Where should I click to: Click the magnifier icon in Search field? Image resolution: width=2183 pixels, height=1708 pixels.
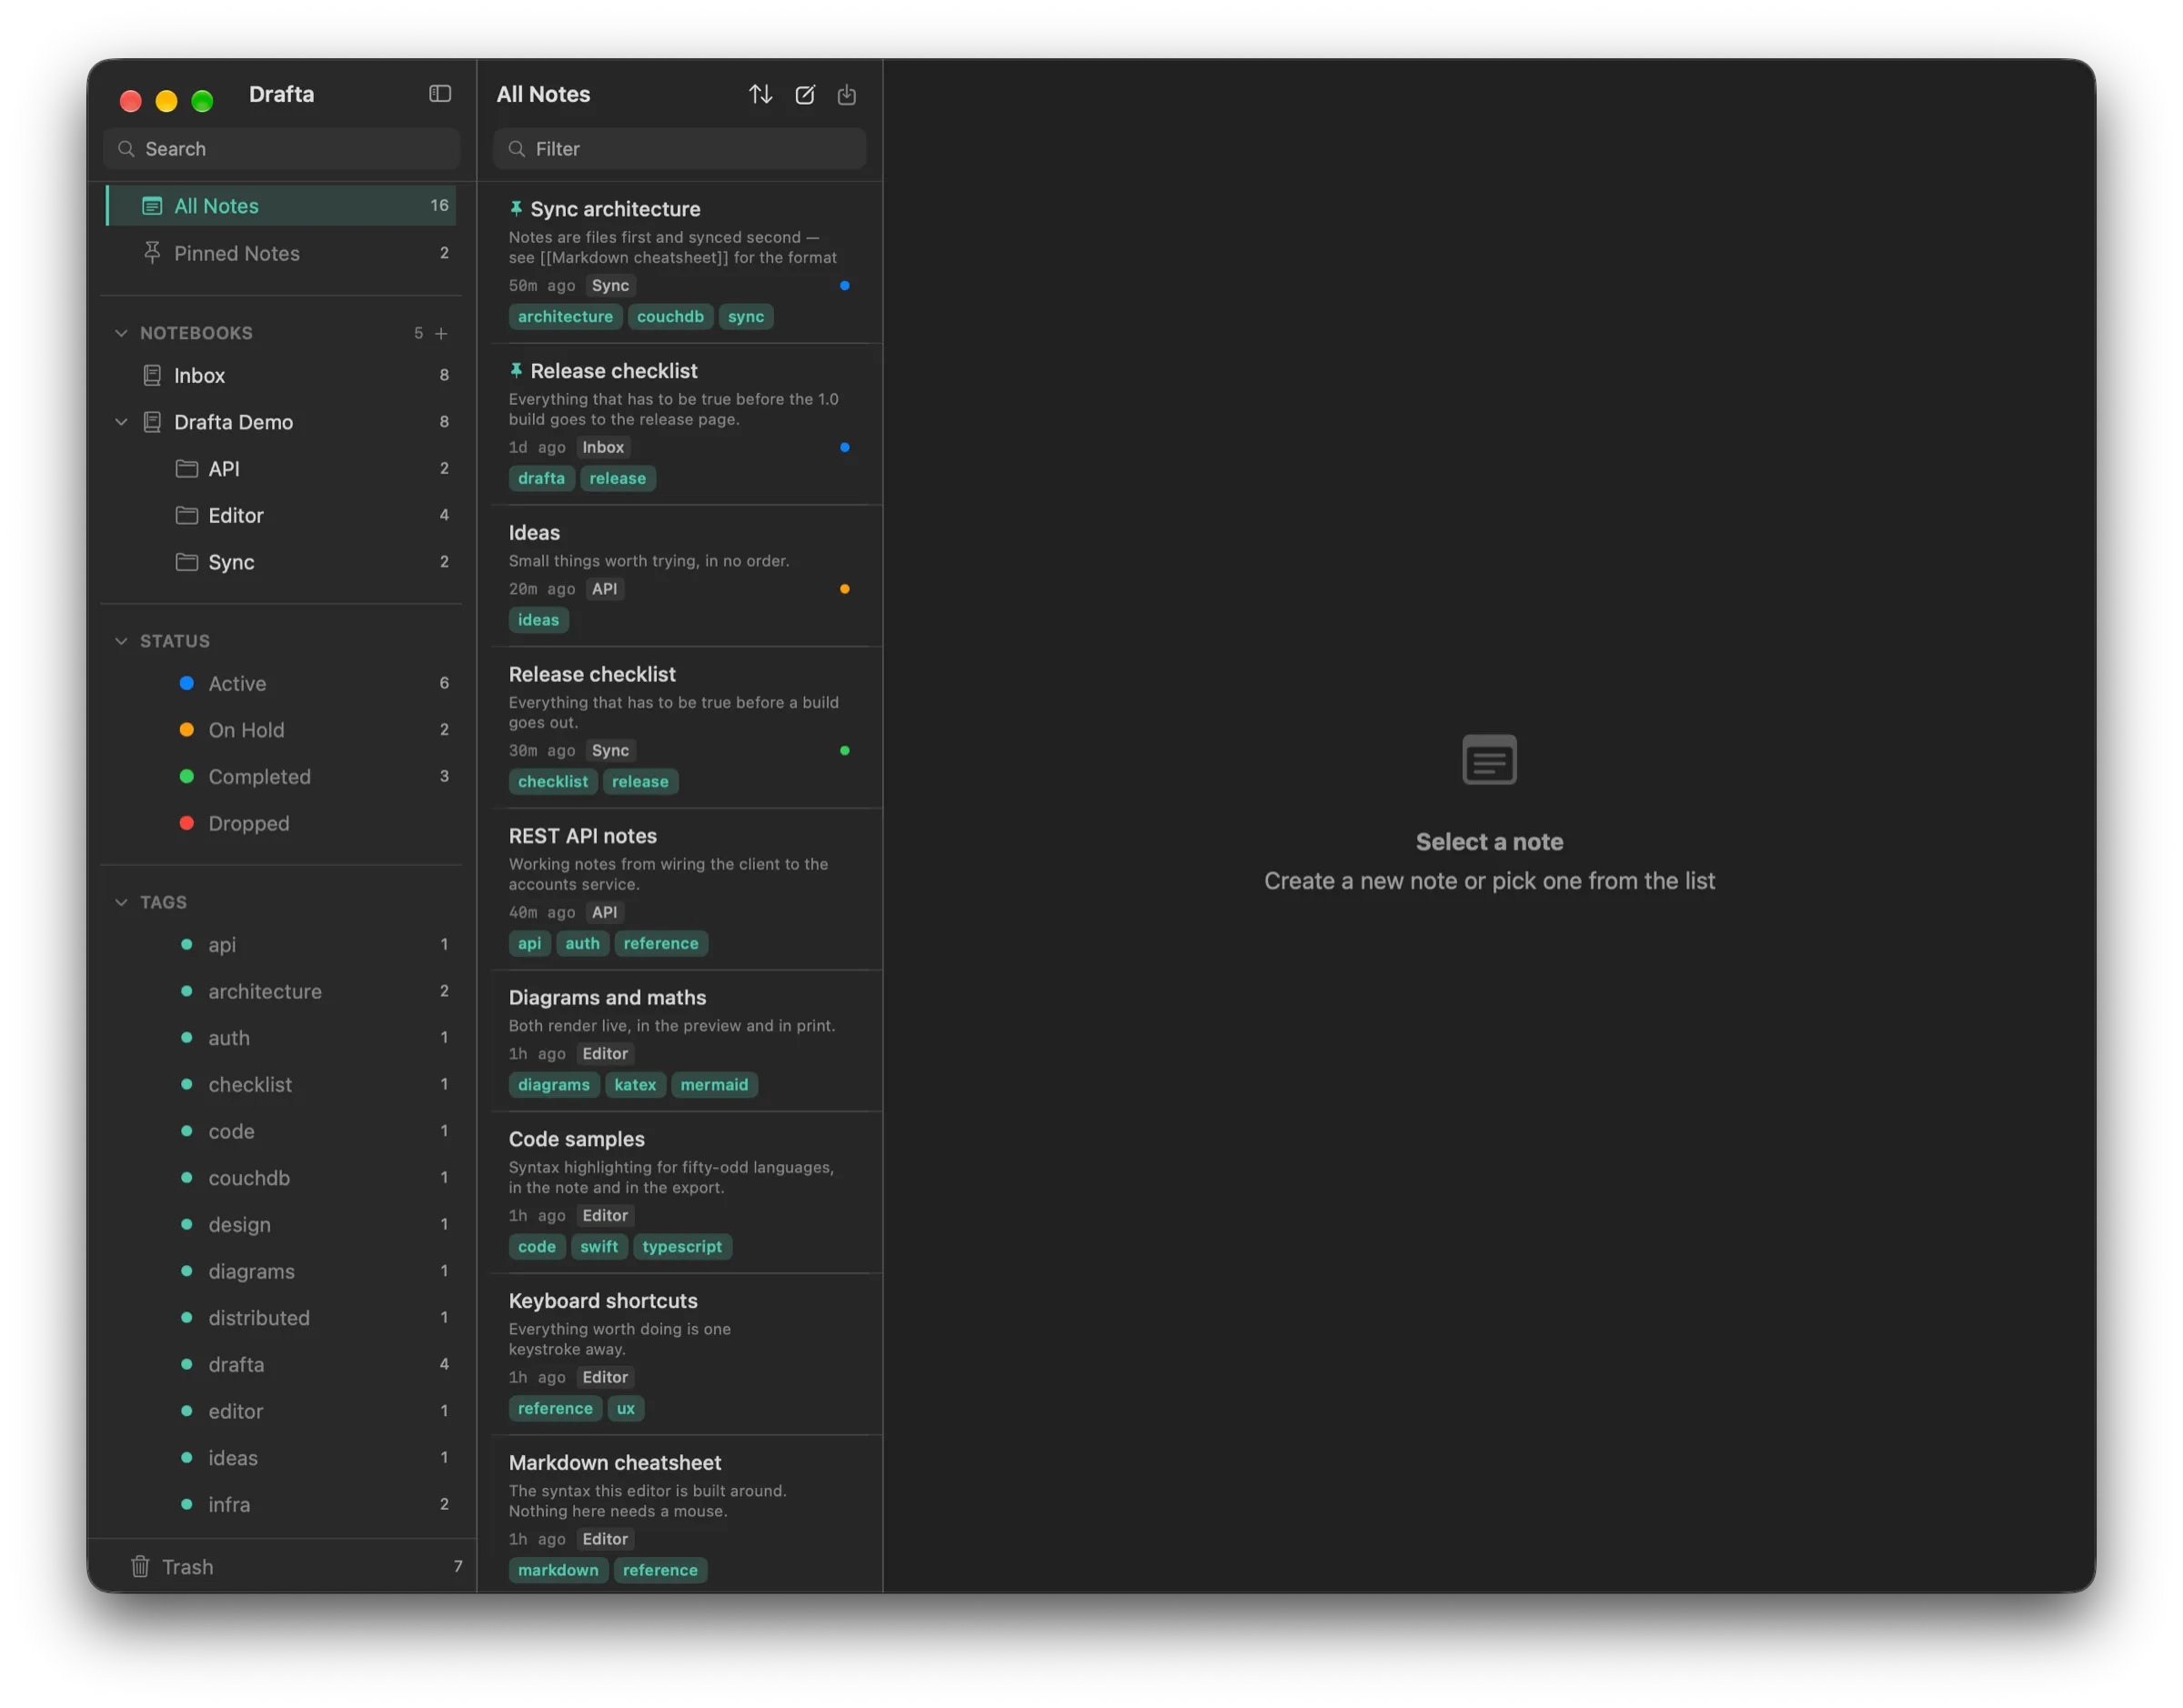pos(127,149)
